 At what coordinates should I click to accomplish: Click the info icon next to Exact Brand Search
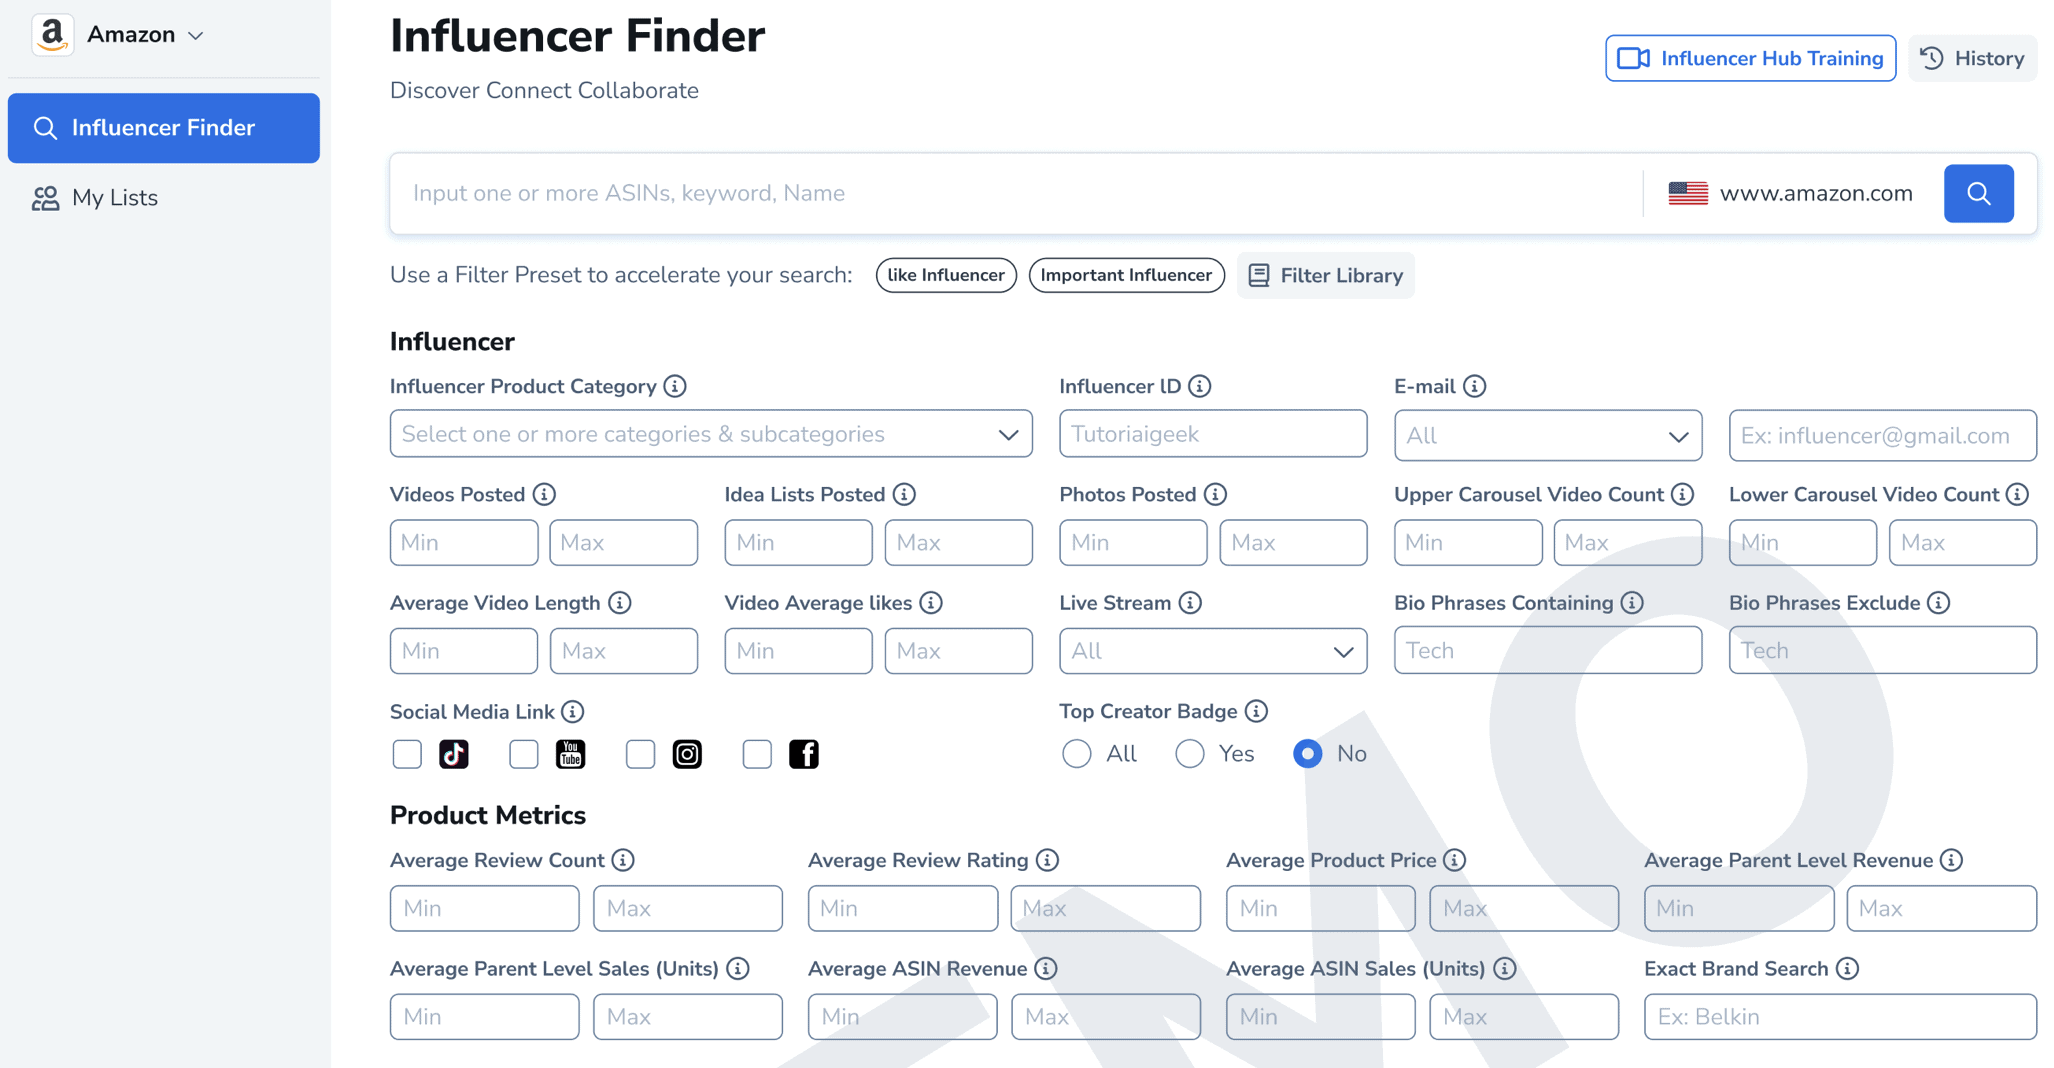[x=1848, y=968]
